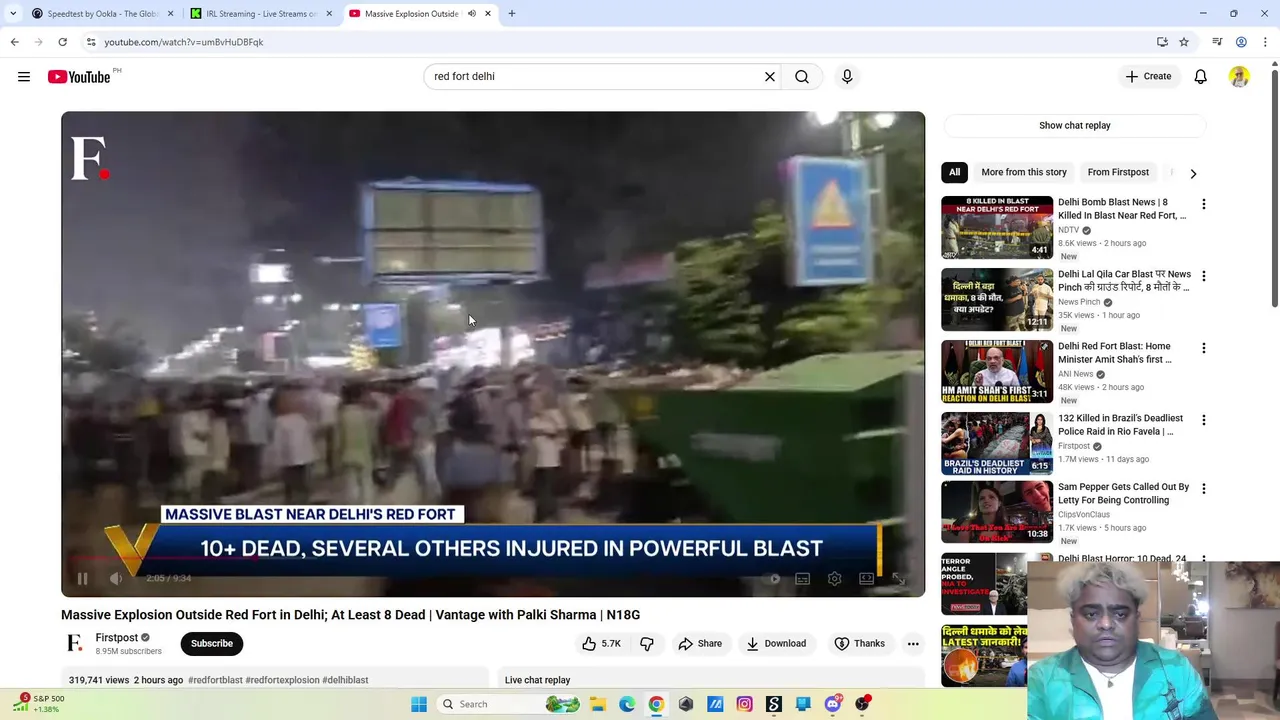Open options menu for the NDTV Delhi Bomb Blast video
The height and width of the screenshot is (720, 1280).
[x=1204, y=204]
